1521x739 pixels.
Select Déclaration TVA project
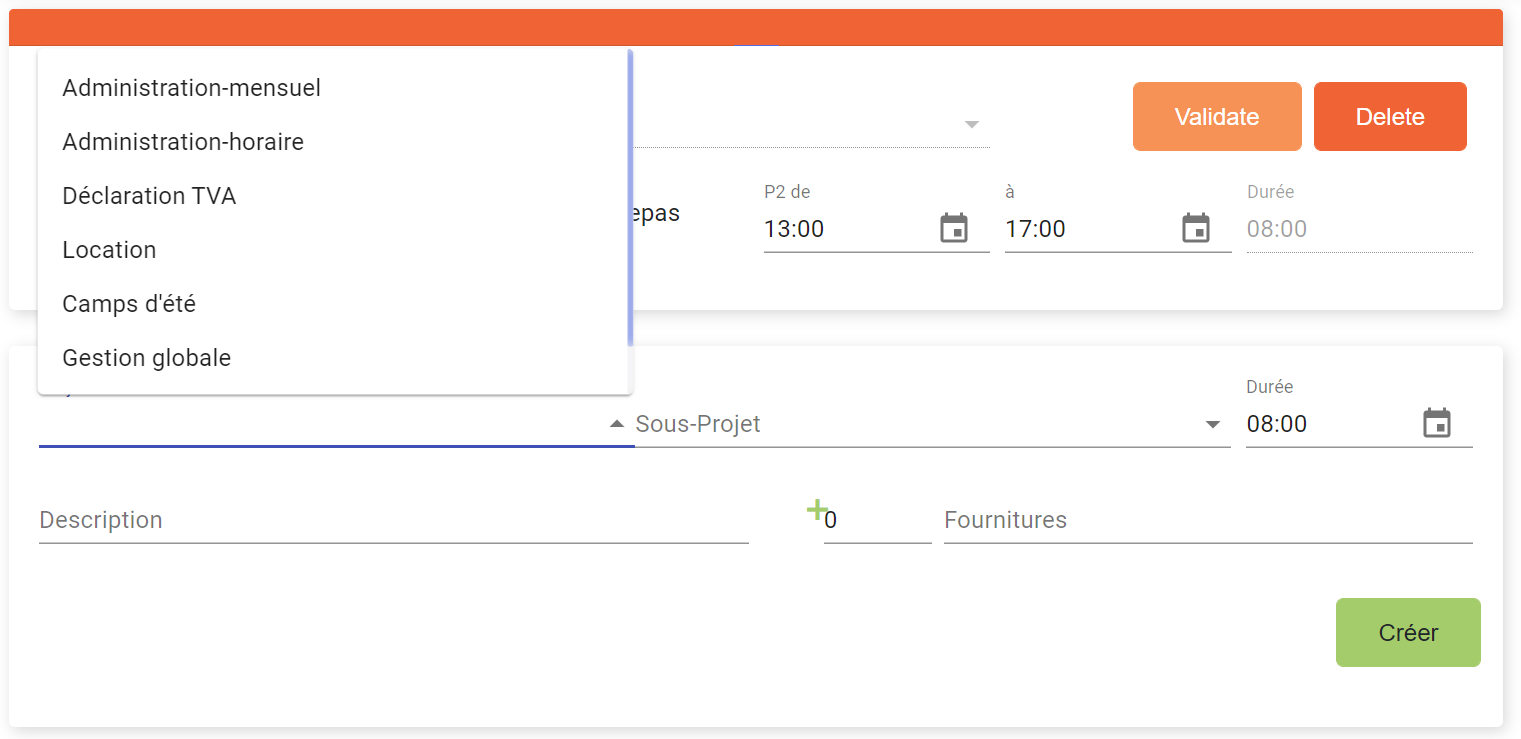(149, 196)
